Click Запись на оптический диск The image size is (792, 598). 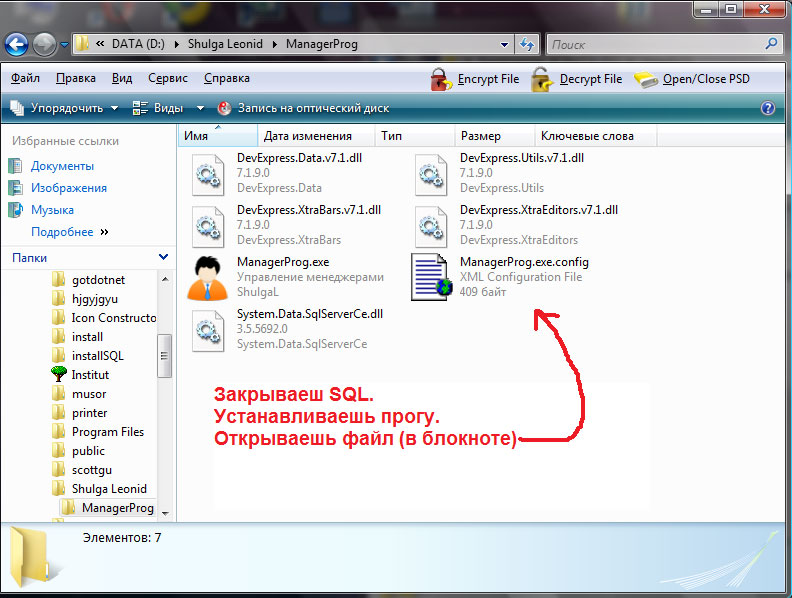click(303, 108)
